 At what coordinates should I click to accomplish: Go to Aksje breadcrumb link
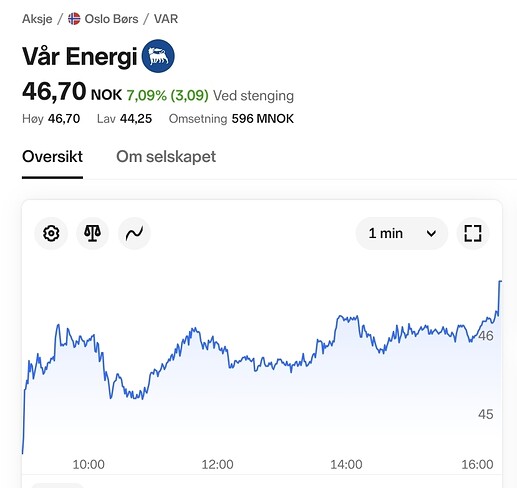[37, 19]
